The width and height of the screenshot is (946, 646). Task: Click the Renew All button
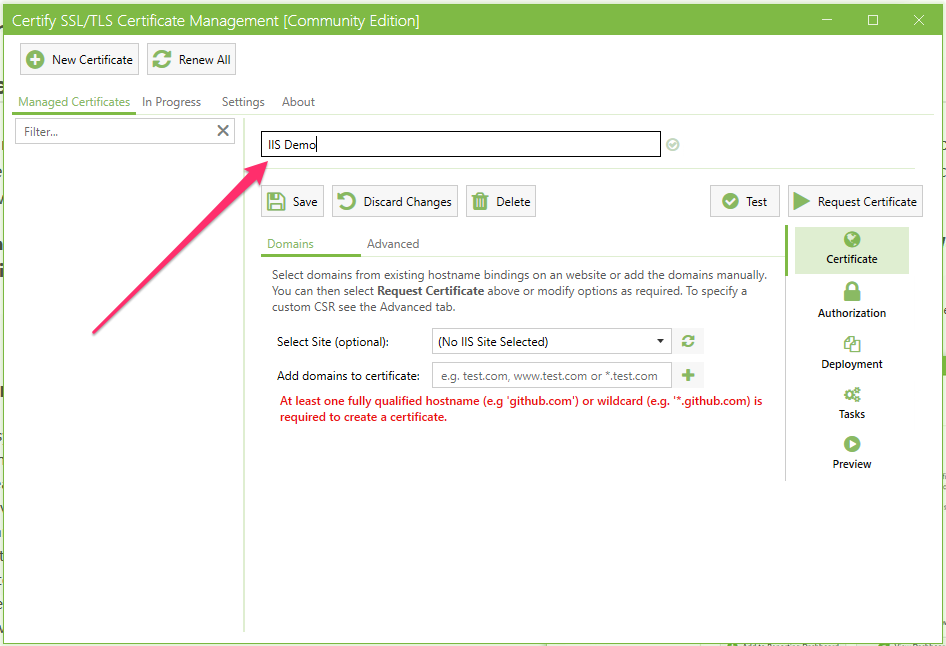click(x=191, y=59)
